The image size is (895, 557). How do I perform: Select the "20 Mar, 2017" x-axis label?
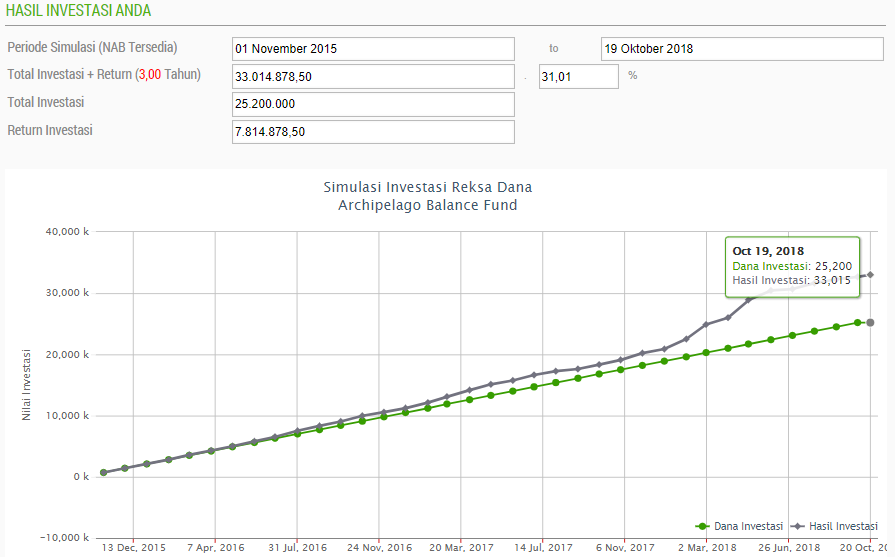click(x=461, y=548)
